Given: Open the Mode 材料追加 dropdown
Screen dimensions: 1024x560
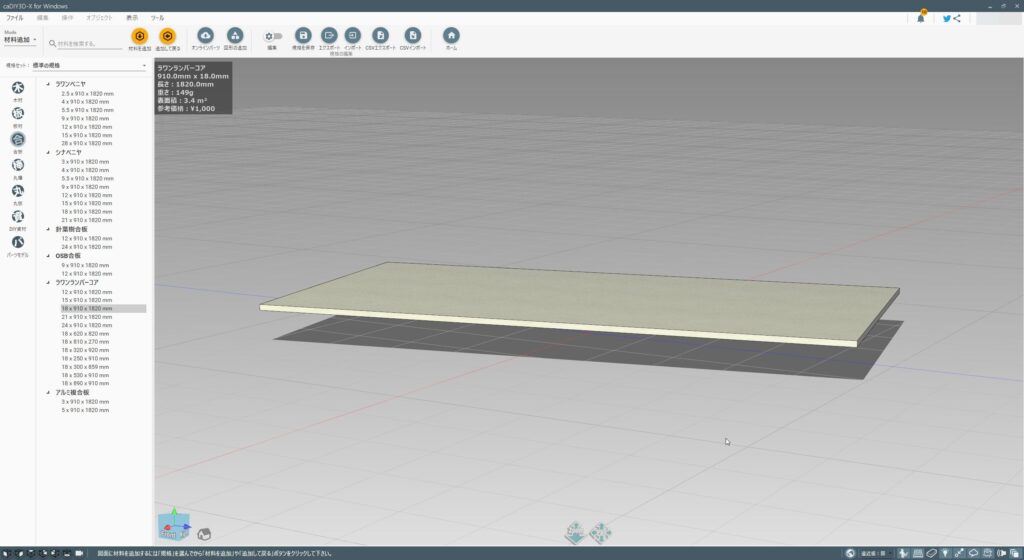Looking at the screenshot, I should pos(21,40).
